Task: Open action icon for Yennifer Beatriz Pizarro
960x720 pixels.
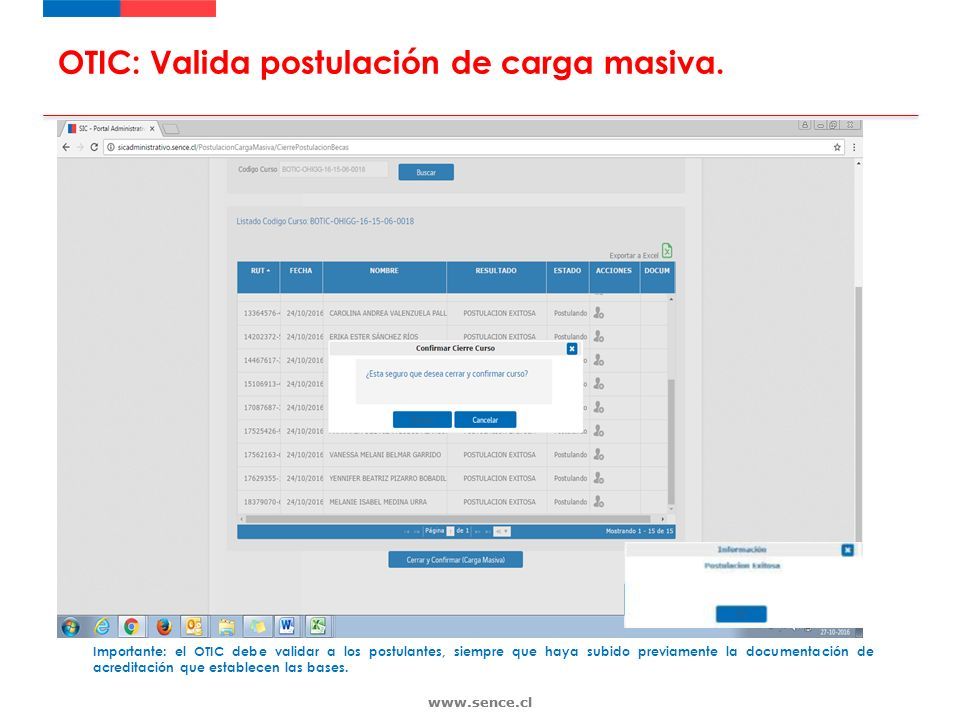Action: tap(599, 478)
